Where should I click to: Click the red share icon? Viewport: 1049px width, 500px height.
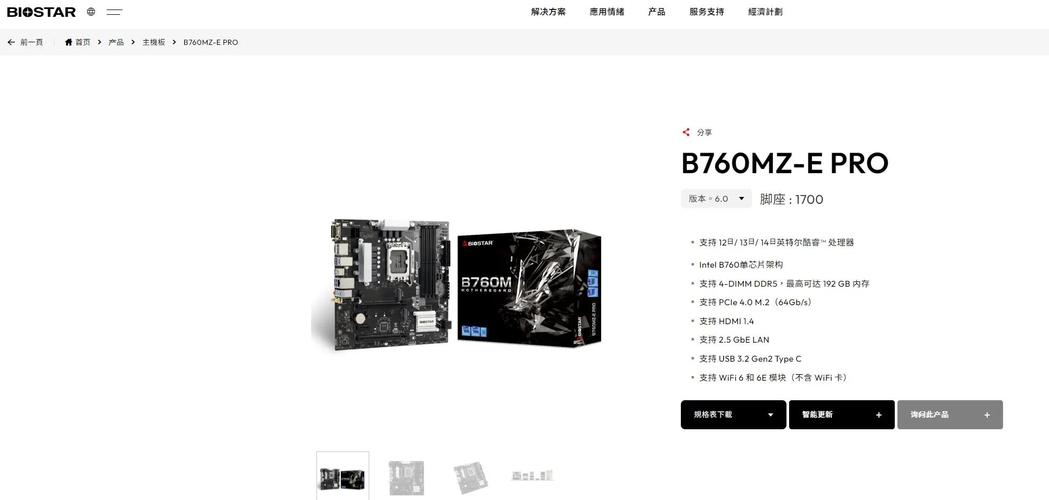(x=686, y=133)
